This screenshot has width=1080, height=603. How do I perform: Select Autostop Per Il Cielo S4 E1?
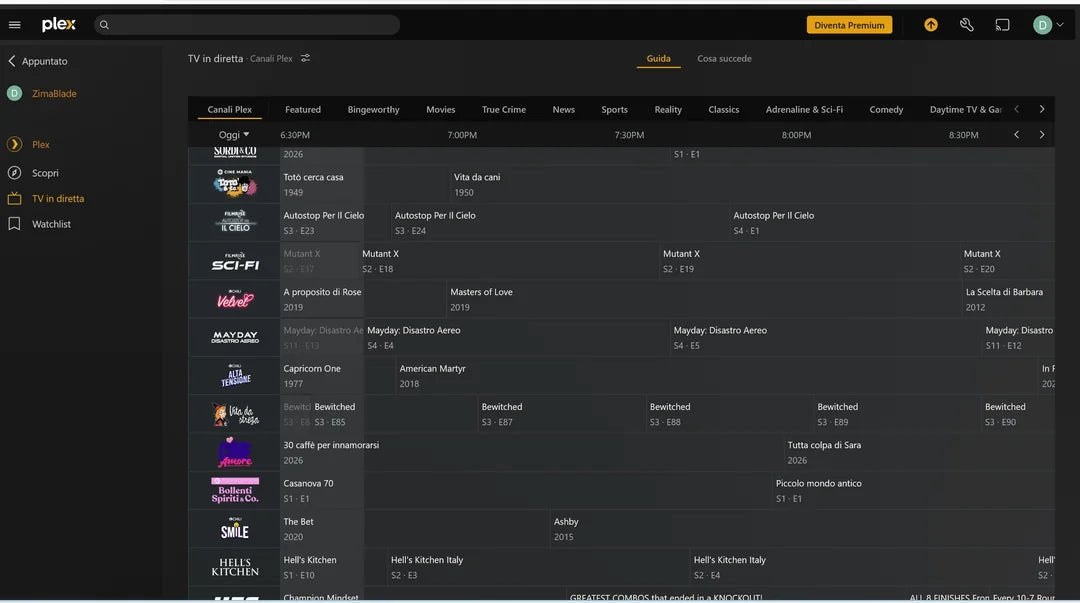[892, 222]
